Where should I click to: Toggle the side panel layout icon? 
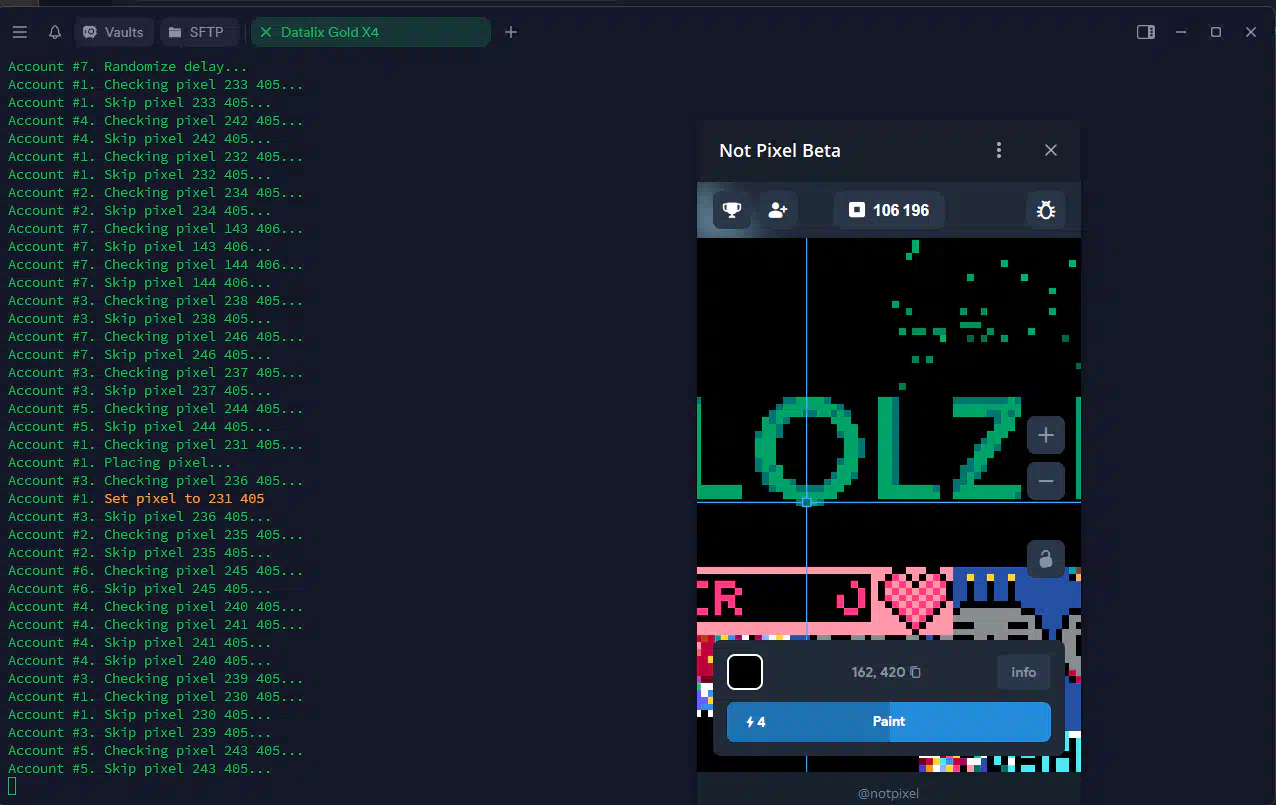click(x=1146, y=32)
